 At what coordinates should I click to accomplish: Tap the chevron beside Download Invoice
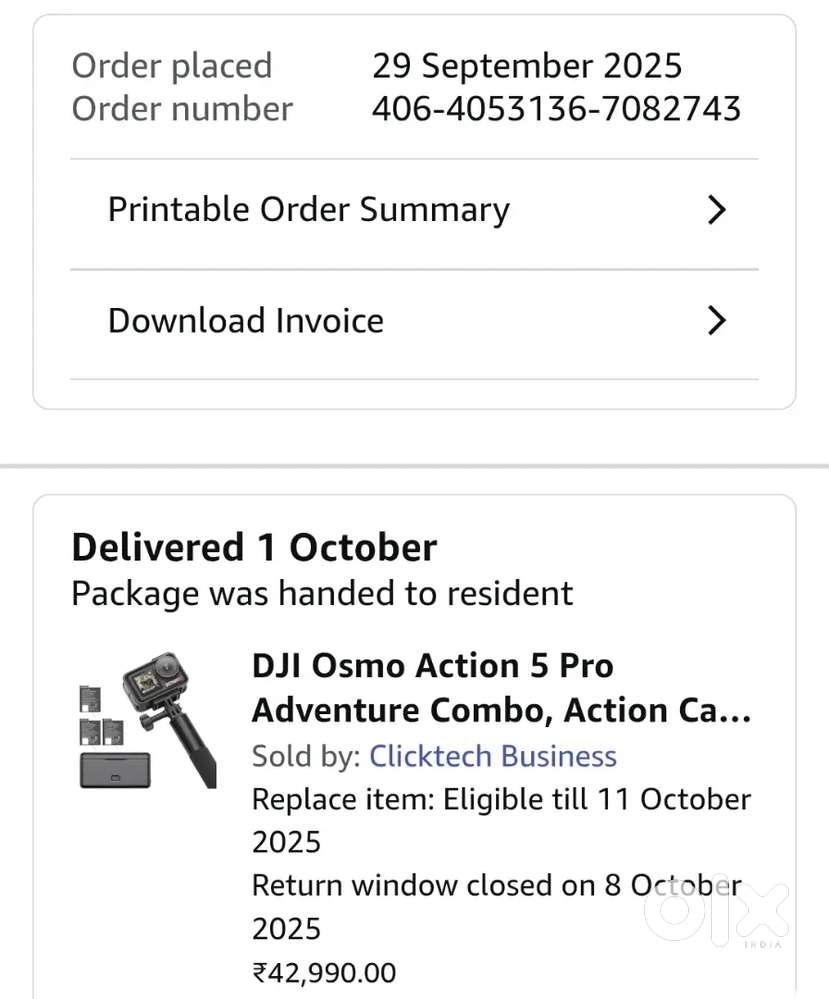click(716, 321)
